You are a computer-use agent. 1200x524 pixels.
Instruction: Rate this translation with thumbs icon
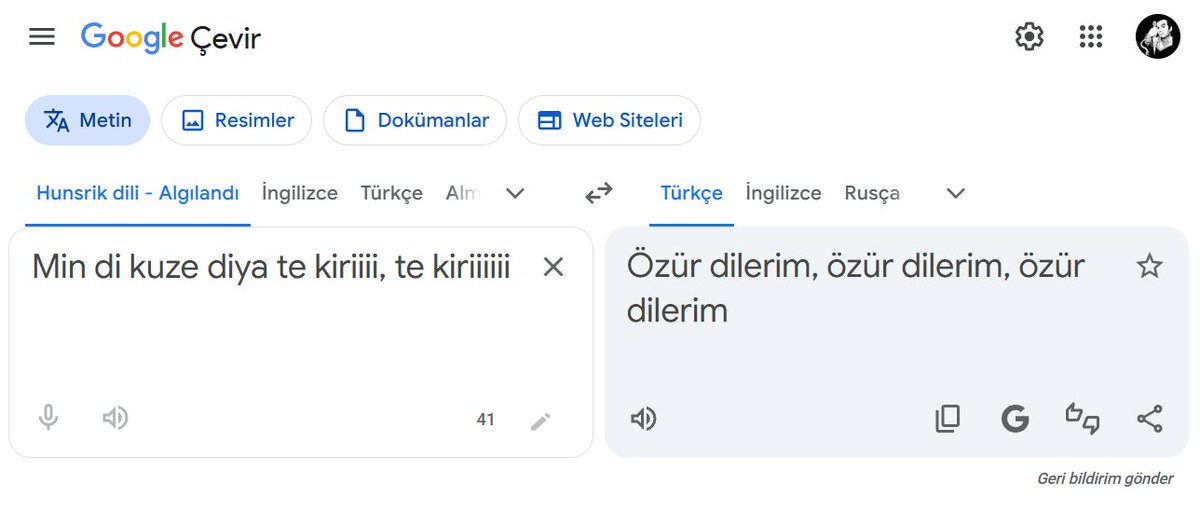click(1082, 419)
